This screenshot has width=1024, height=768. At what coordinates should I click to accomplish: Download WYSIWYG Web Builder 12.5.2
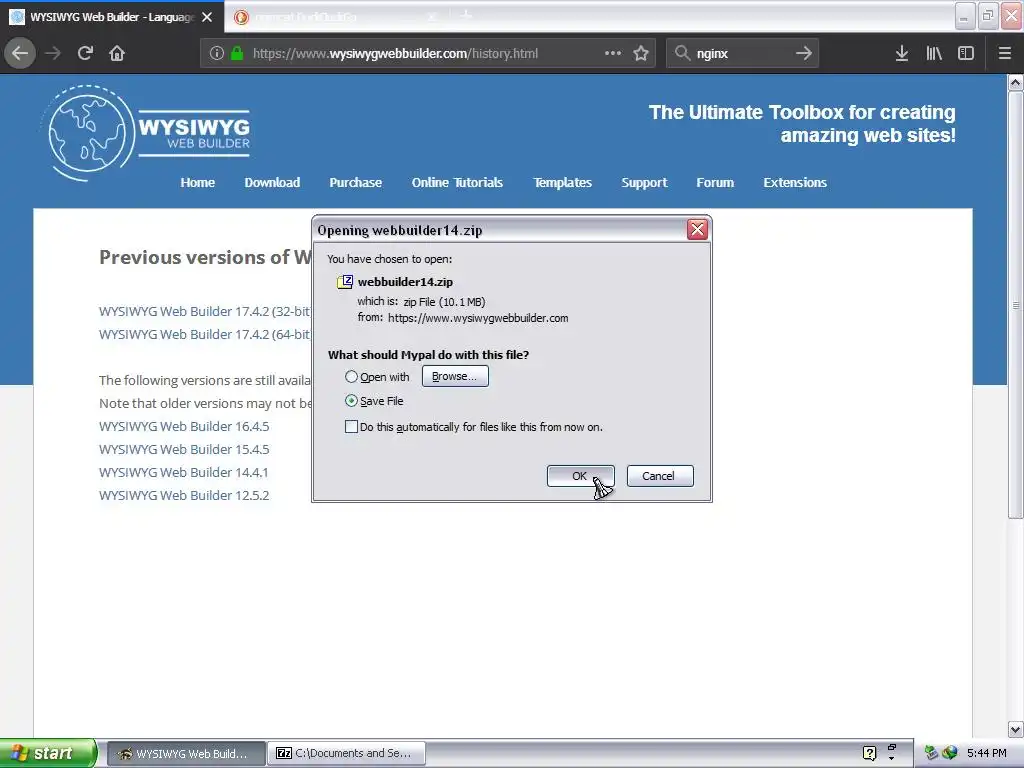184,495
